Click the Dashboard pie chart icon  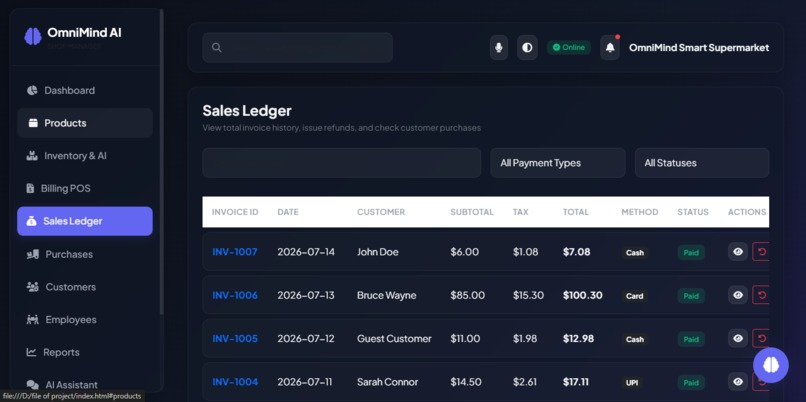(32, 90)
